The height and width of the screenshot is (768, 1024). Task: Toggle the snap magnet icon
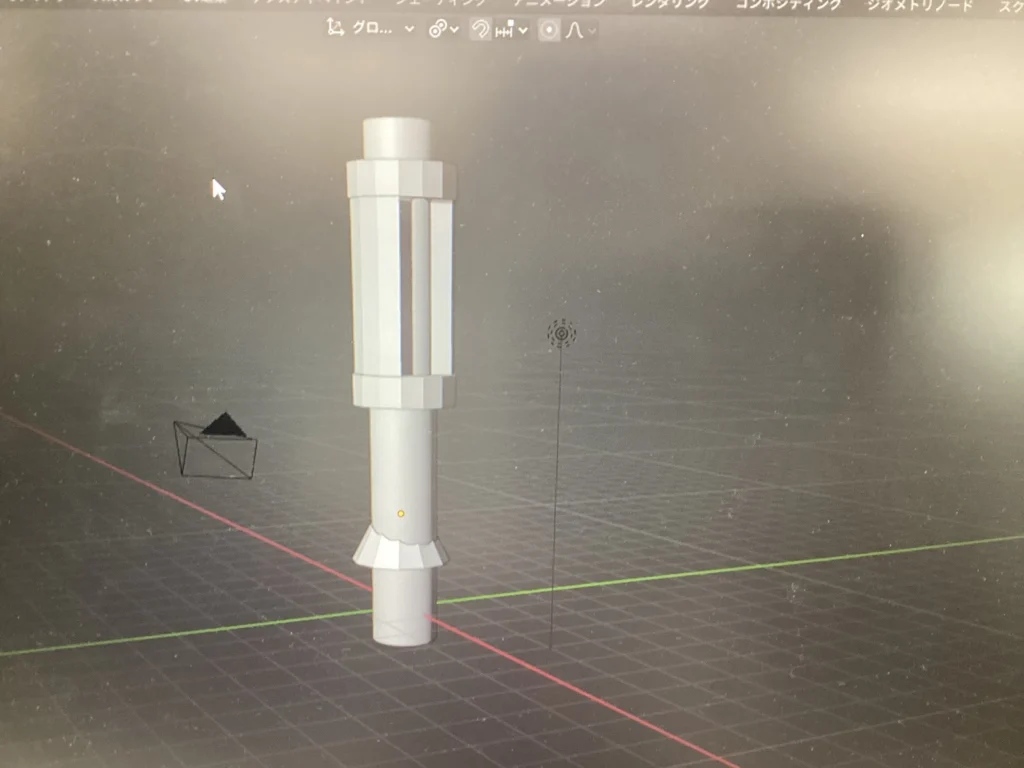[481, 30]
